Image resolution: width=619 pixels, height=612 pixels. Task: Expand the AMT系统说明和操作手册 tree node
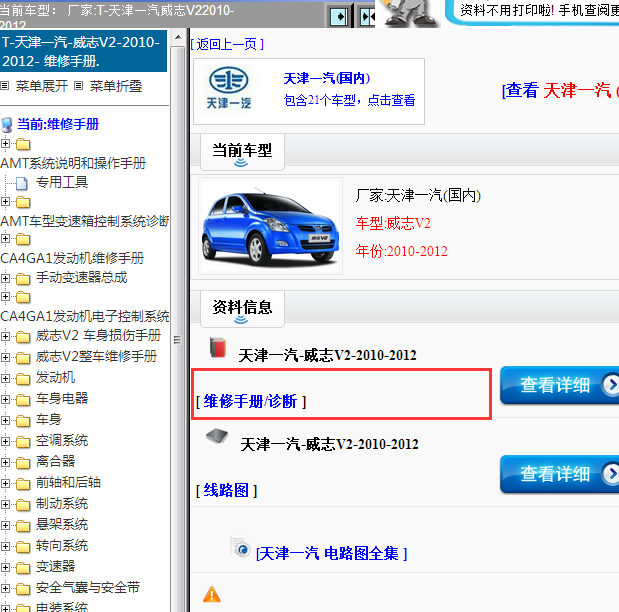coord(5,144)
